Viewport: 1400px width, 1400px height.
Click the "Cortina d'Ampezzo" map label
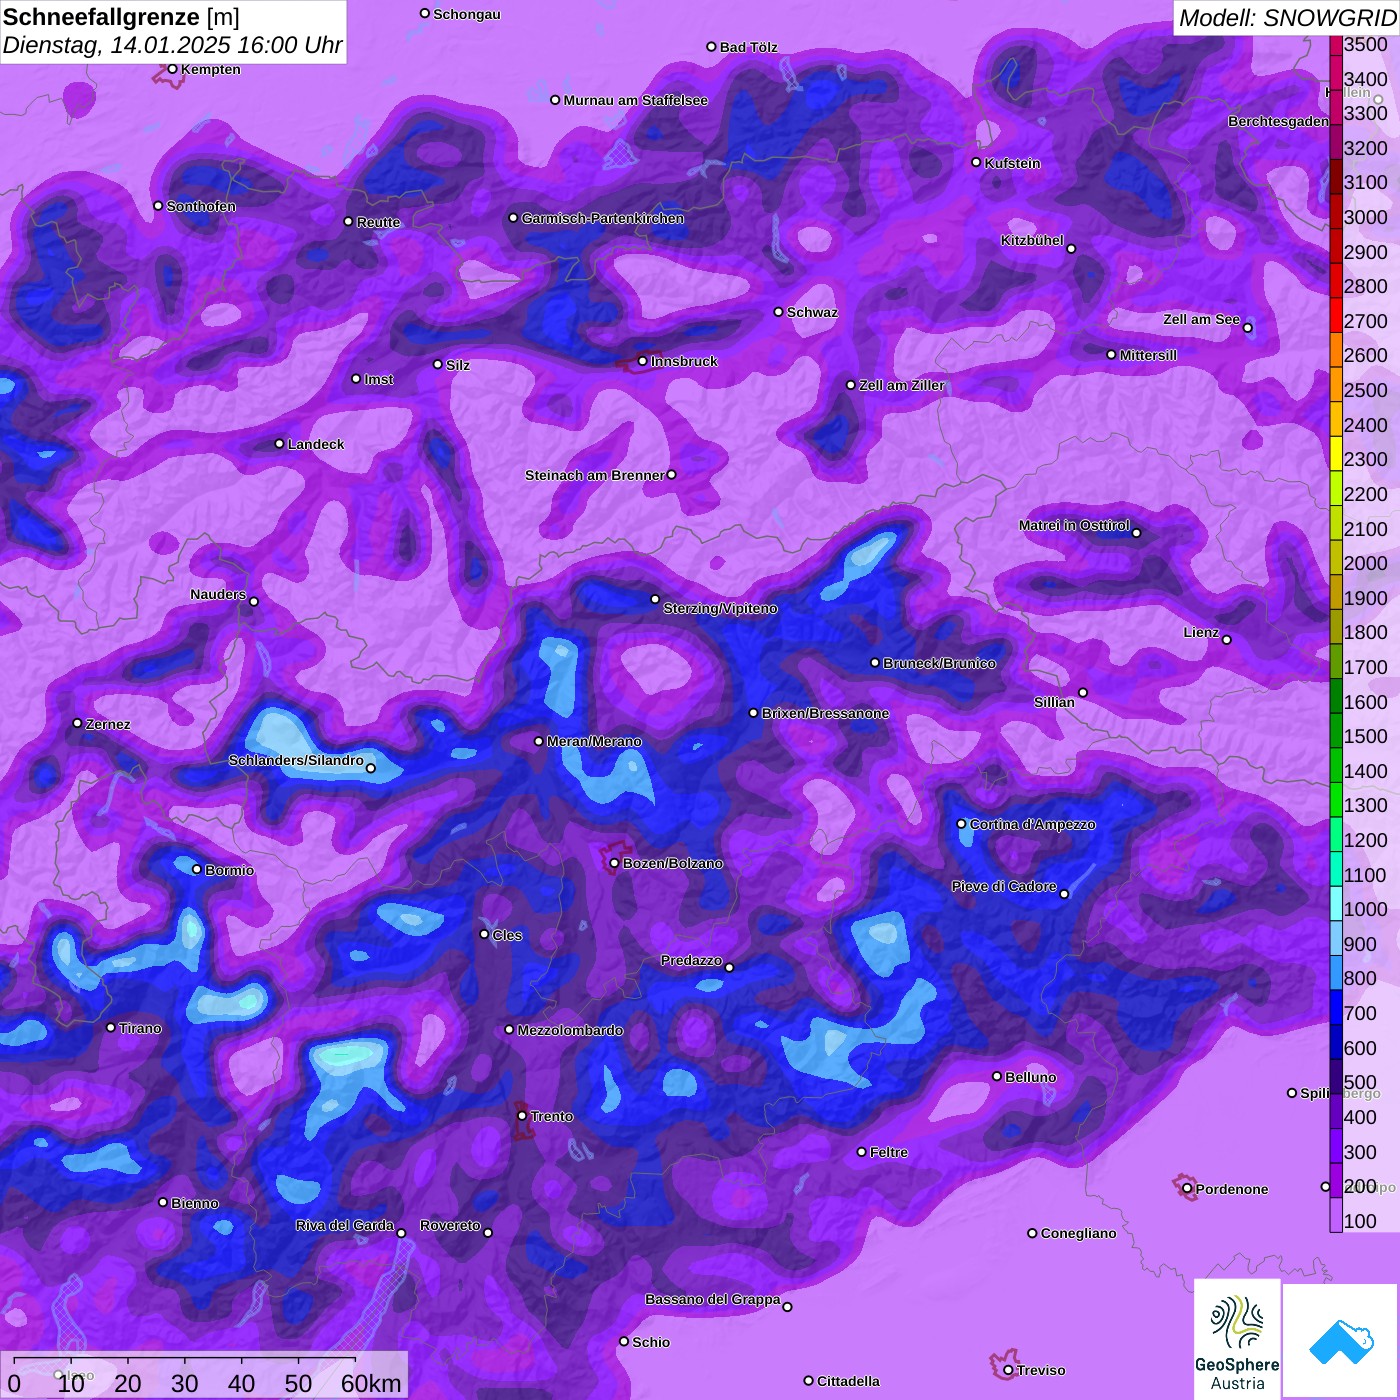click(x=1033, y=824)
